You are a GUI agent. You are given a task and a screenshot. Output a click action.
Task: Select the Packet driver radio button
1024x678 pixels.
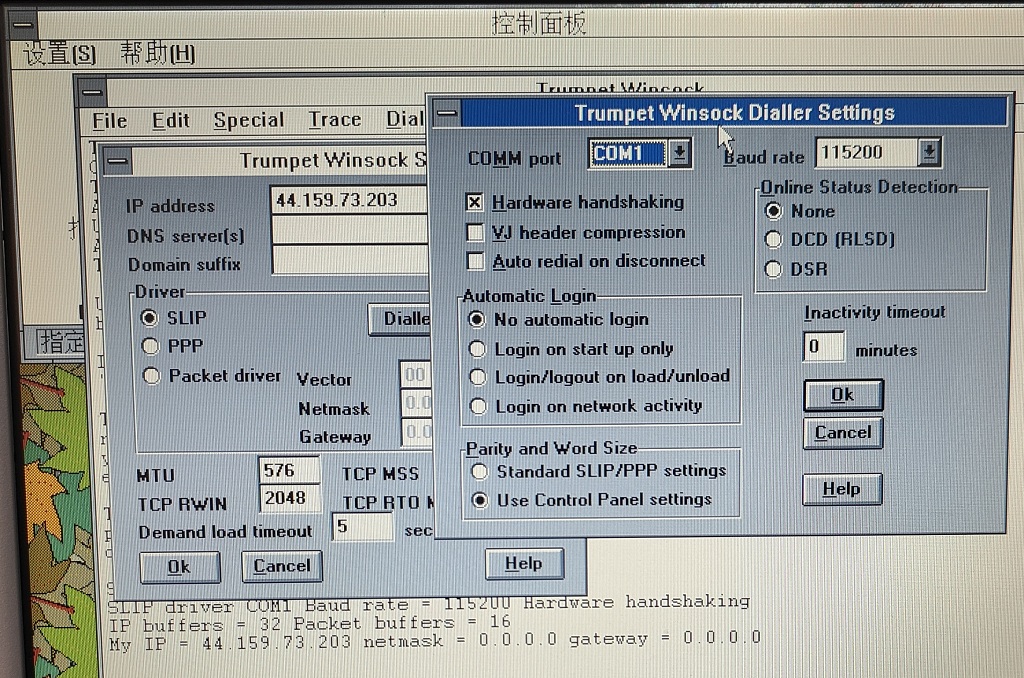coord(152,376)
